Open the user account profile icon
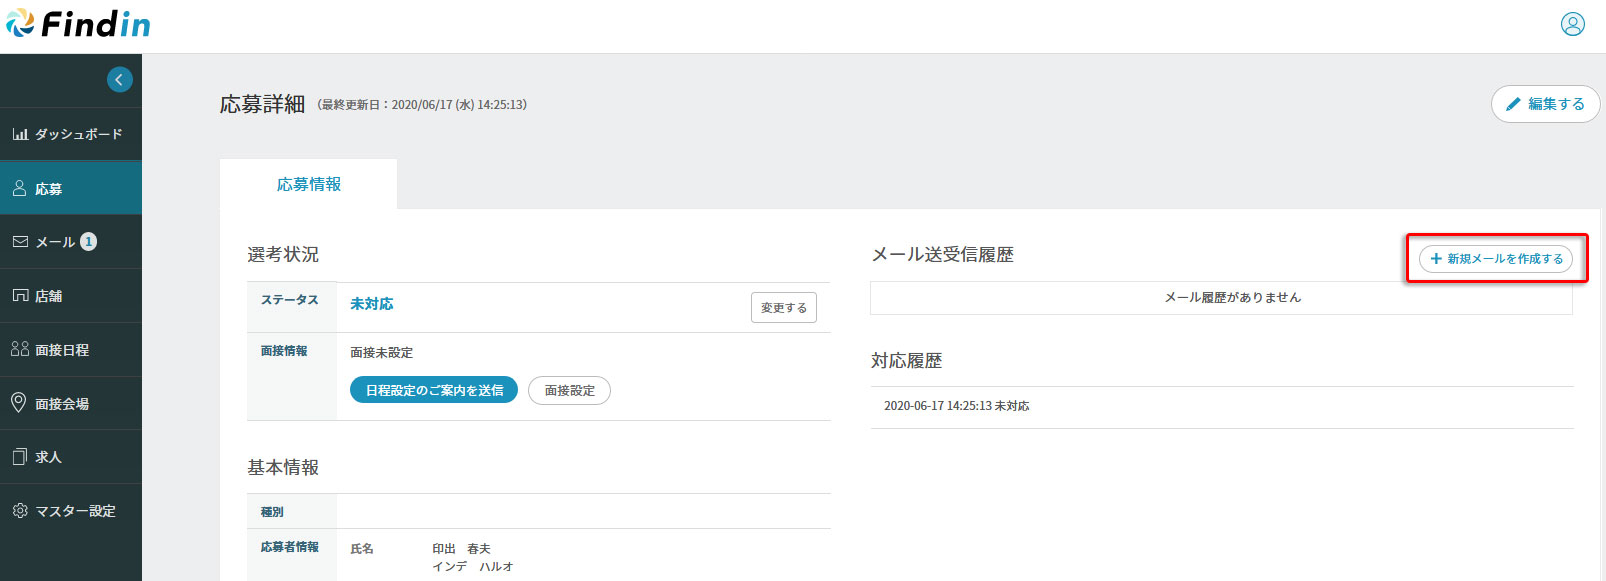1606x581 pixels. pos(1572,24)
